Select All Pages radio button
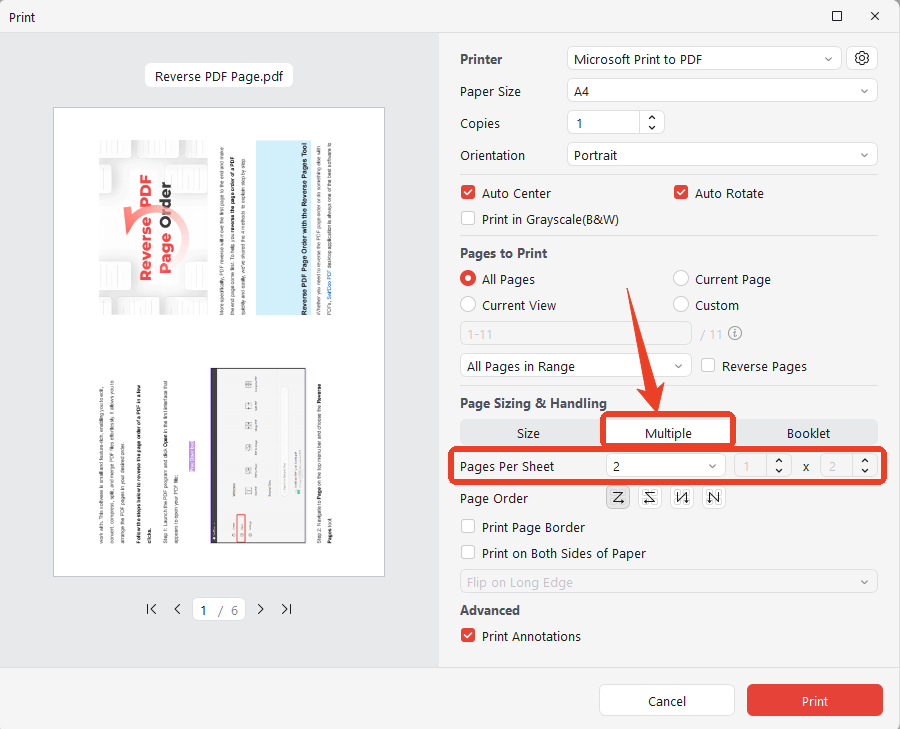The image size is (900, 729). click(468, 278)
